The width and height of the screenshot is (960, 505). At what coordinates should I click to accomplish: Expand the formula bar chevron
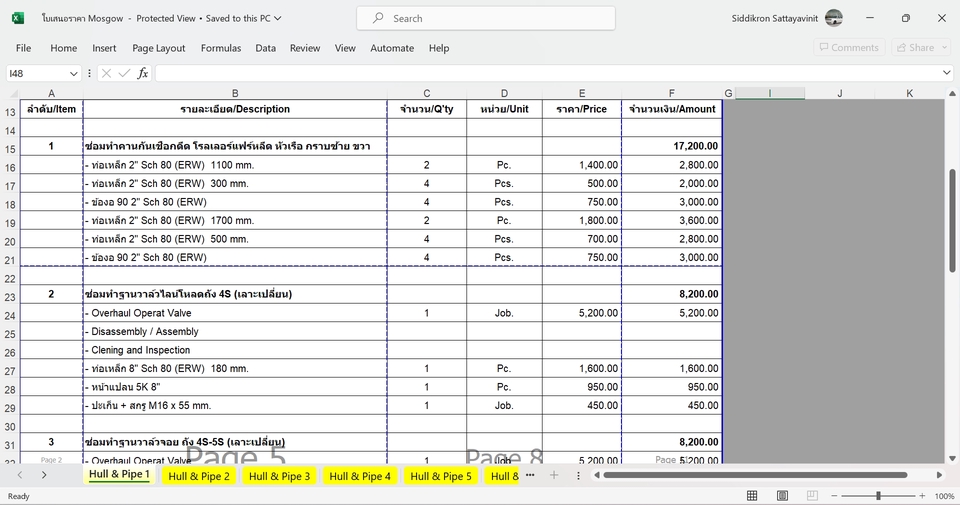click(947, 73)
